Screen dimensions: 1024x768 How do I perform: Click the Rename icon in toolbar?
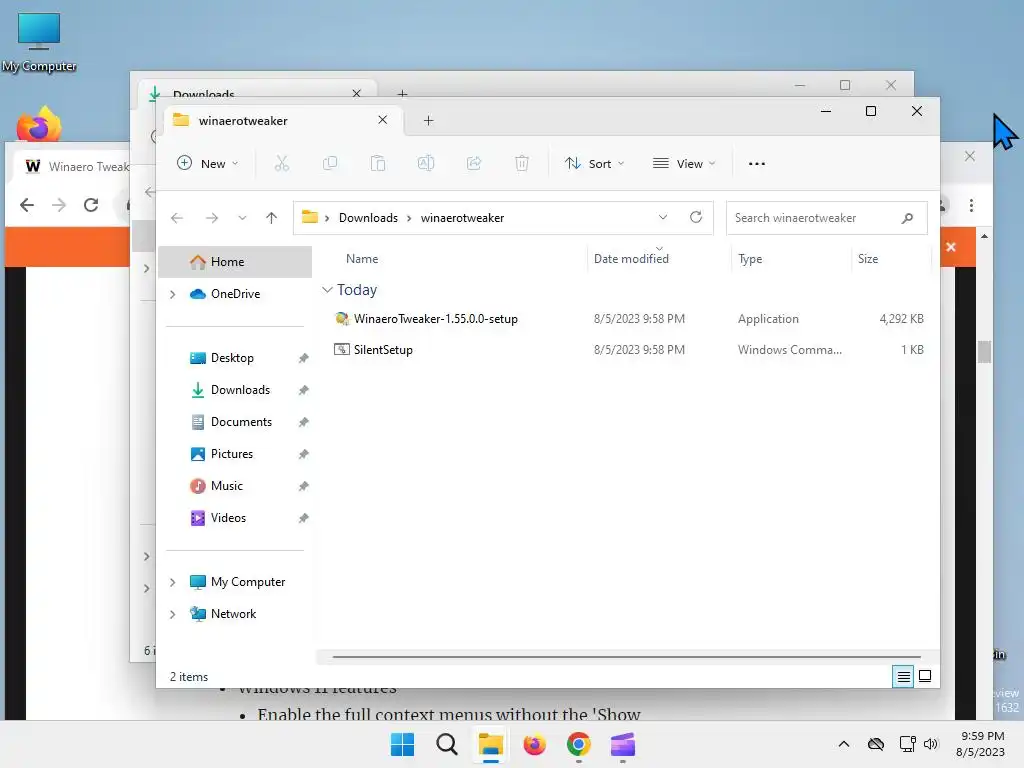pyautogui.click(x=426, y=163)
